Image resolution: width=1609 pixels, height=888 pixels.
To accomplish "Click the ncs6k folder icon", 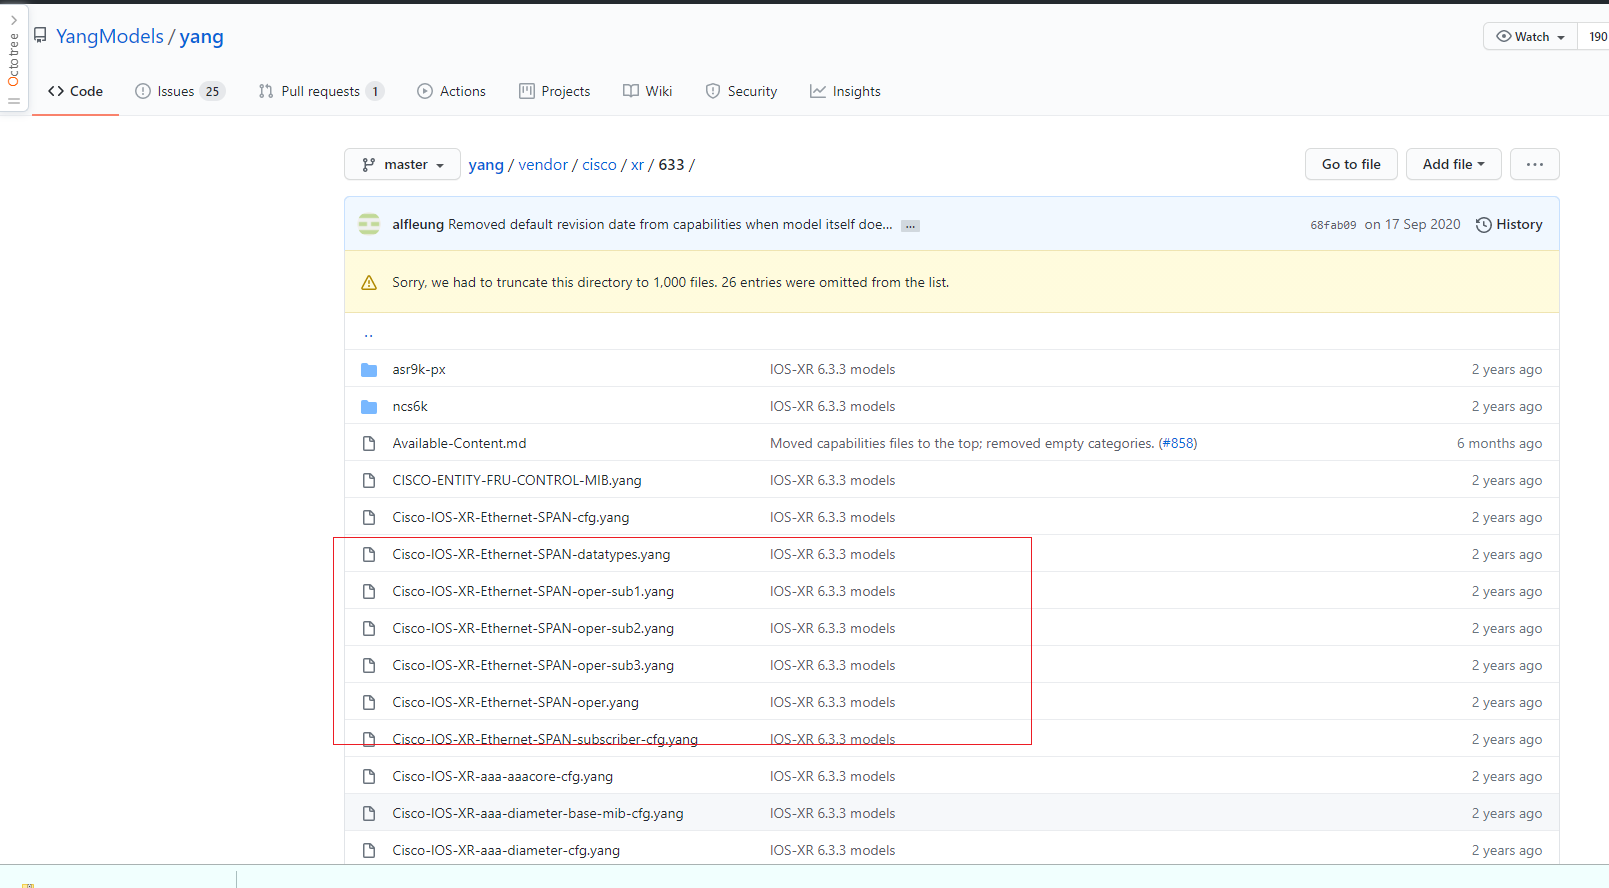I will coord(369,407).
